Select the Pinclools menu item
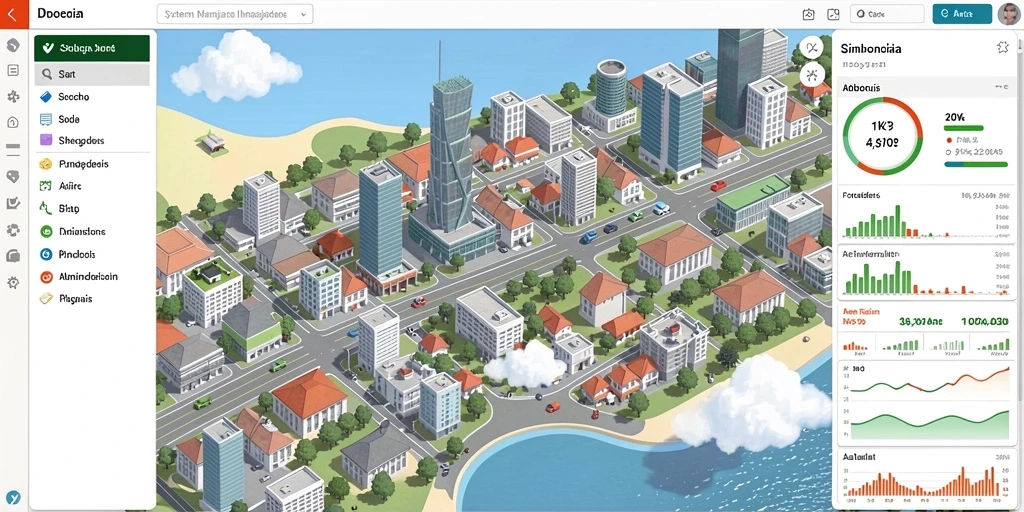Image resolution: width=1024 pixels, height=512 pixels. (x=77, y=254)
